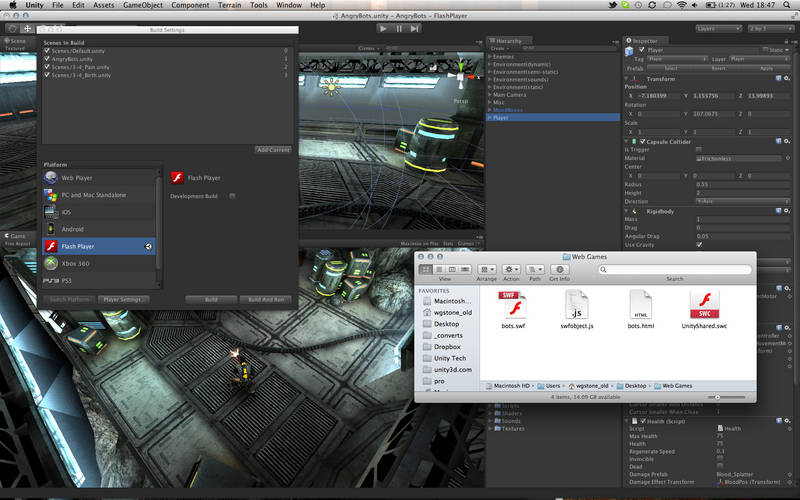Click the Step frame button
Viewport: 800px width, 500px height.
point(415,29)
